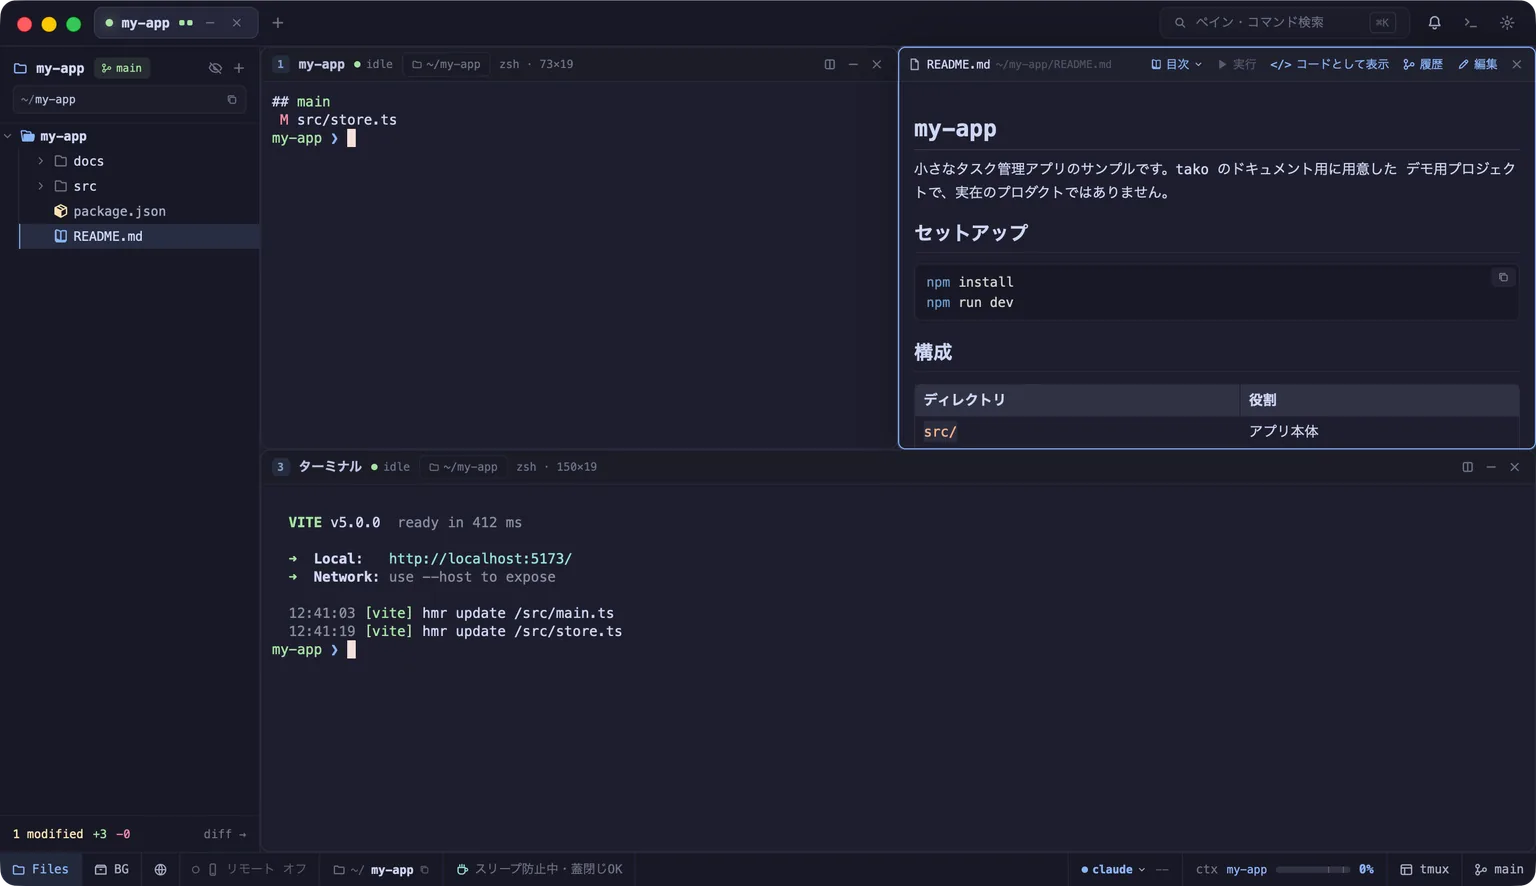The image size is (1536, 886).
Task: Click the M src/store.ts line in pane 1
Action: pos(338,120)
